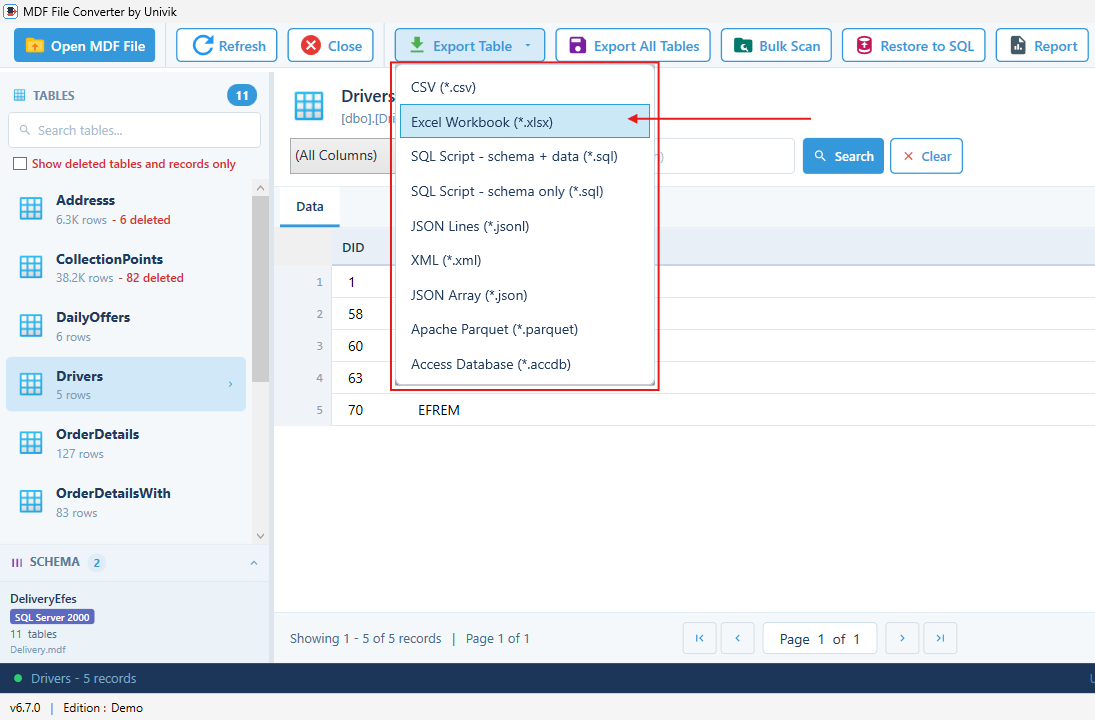
Task: Click the red Close X icon
Action: [x=311, y=46]
